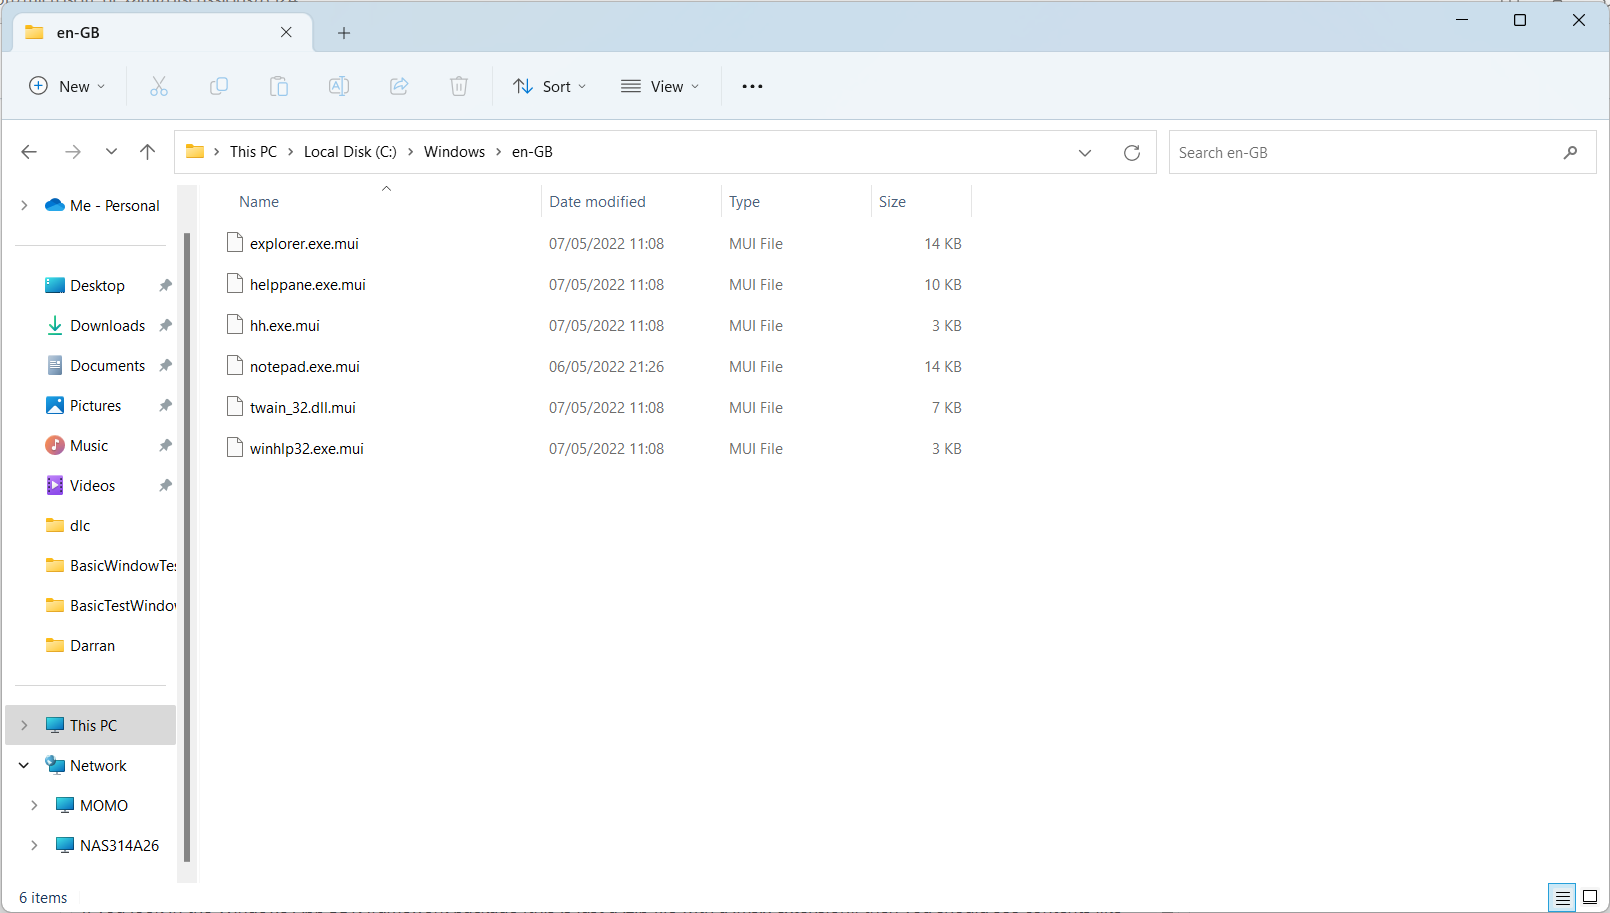Refresh the current folder
This screenshot has width=1610, height=913.
[x=1131, y=152]
